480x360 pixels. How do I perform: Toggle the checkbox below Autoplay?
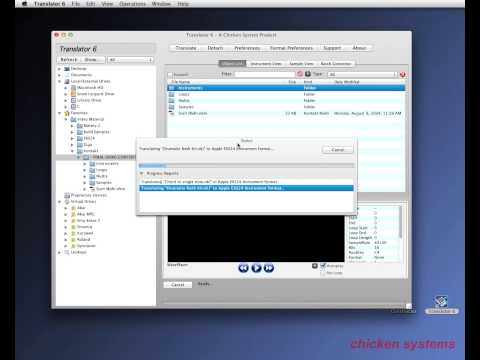[323, 273]
